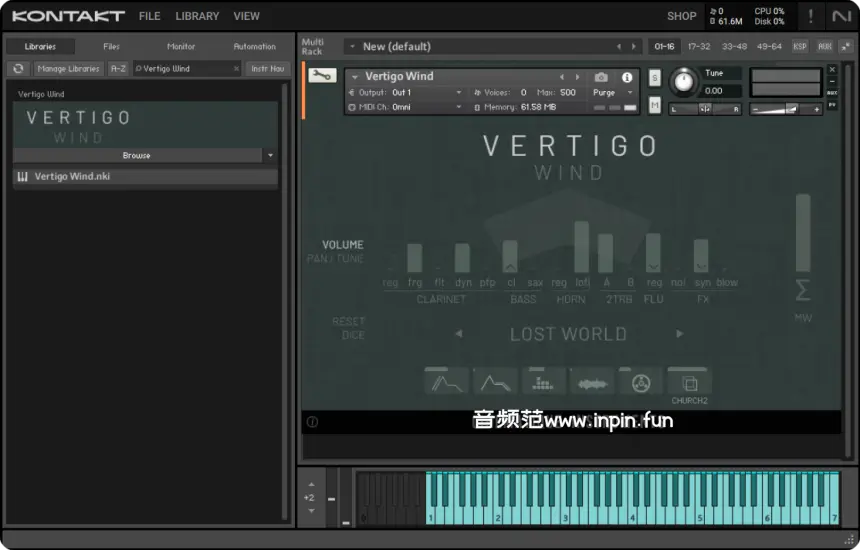This screenshot has width=860, height=550.
Task: Open the FILE menu
Action: tap(149, 16)
